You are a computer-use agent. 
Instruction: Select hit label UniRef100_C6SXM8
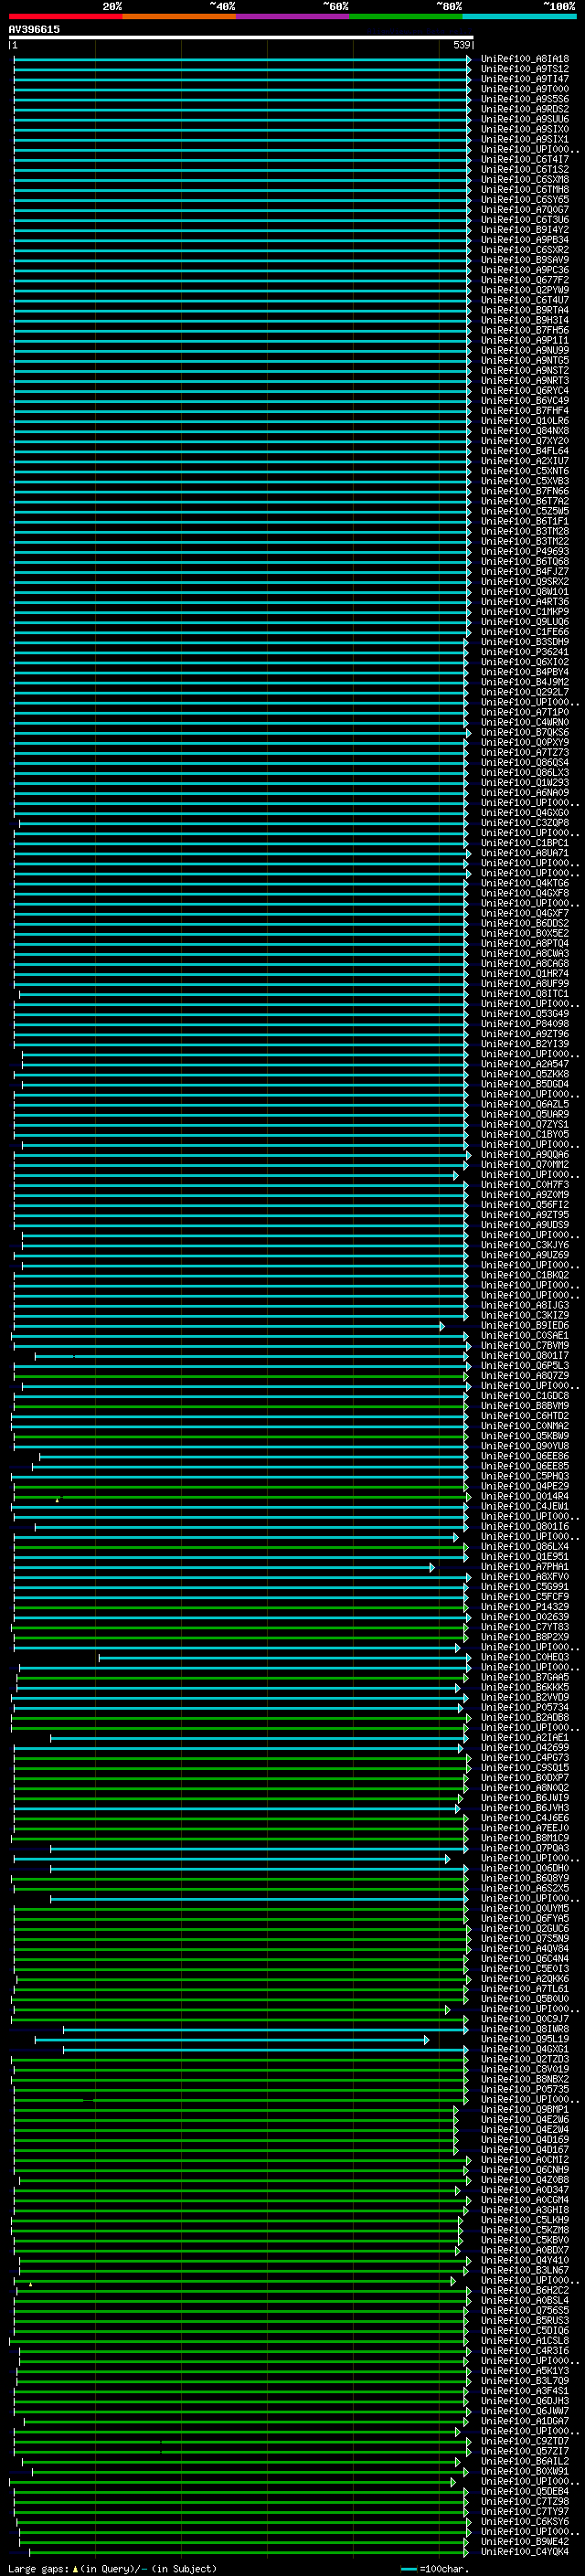click(524, 180)
